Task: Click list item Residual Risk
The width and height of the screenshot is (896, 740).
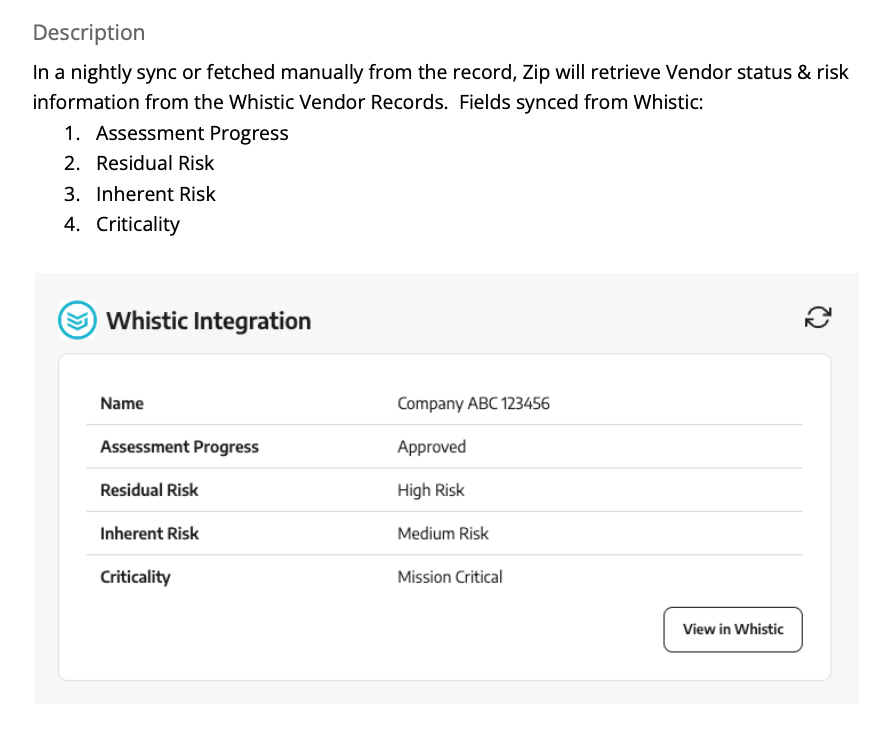Action: pyautogui.click(x=155, y=163)
